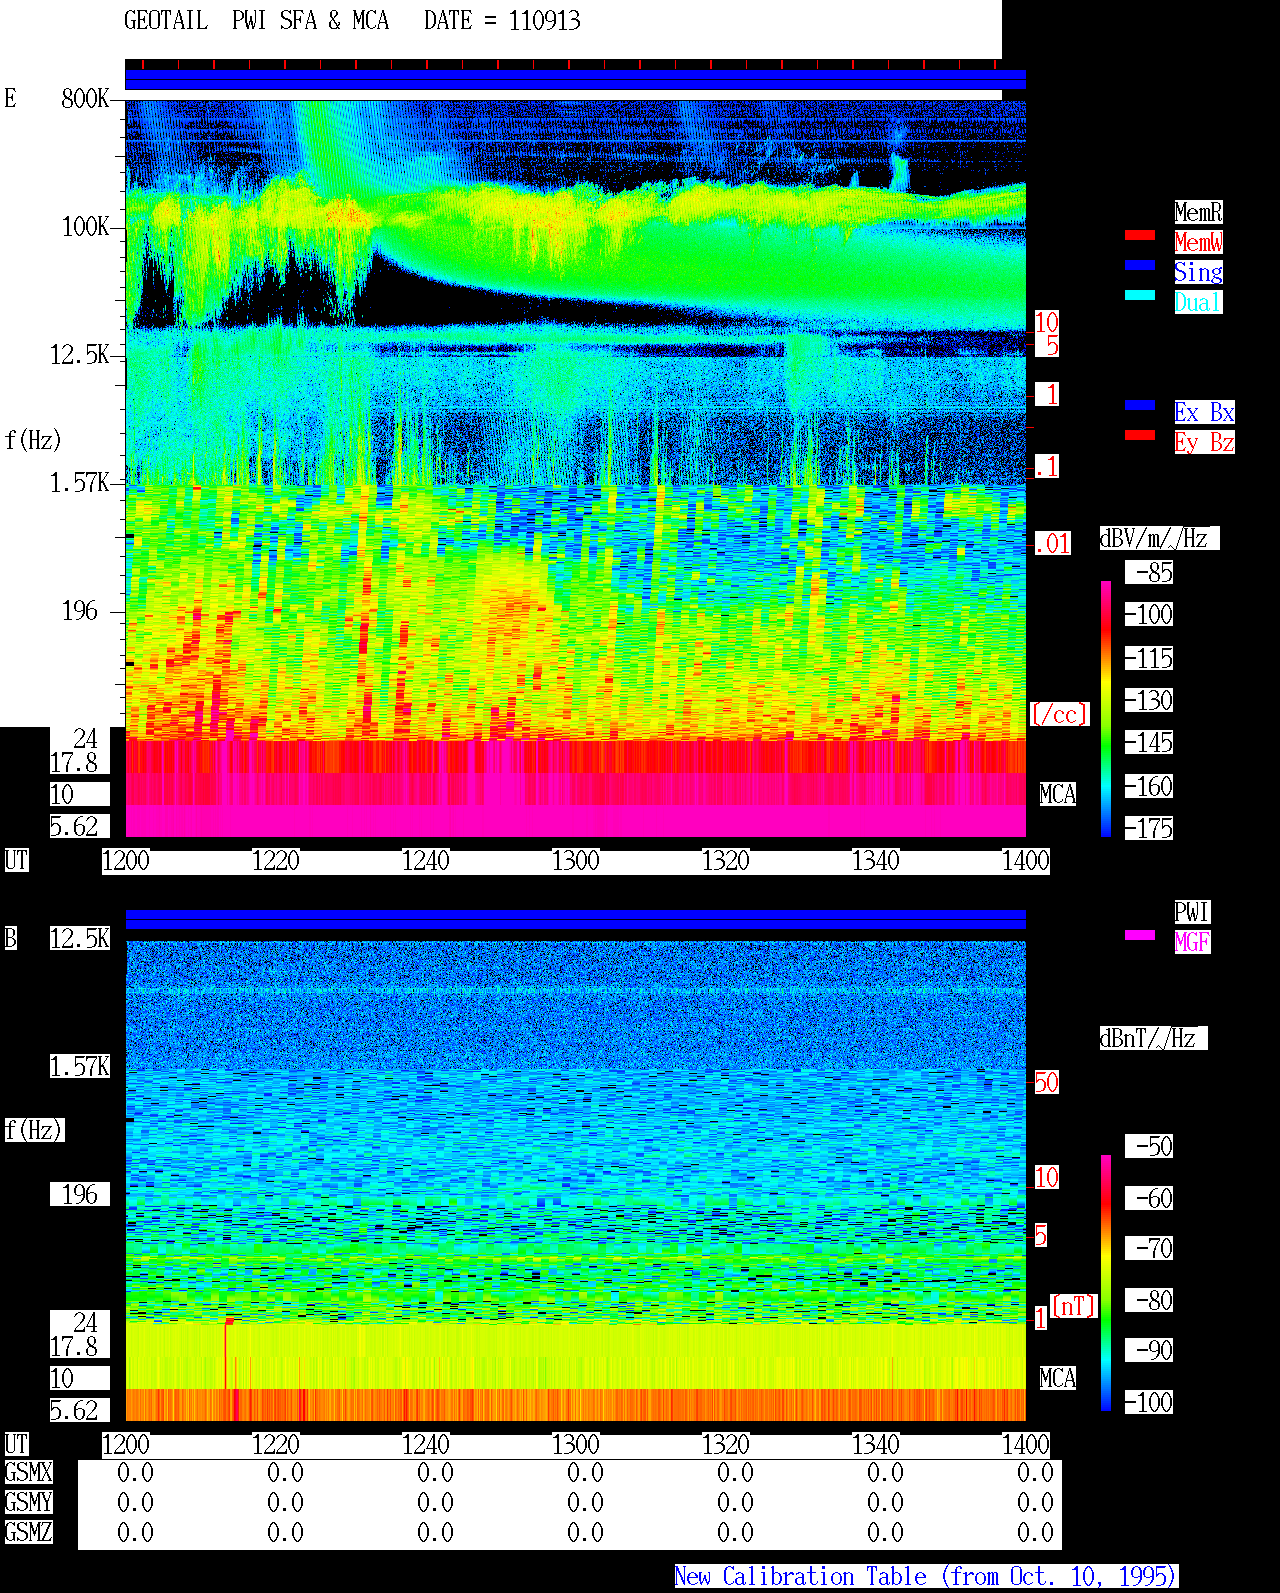Click the blue Ex Bx legend swatch
The width and height of the screenshot is (1280, 1593).
[x=1140, y=405]
